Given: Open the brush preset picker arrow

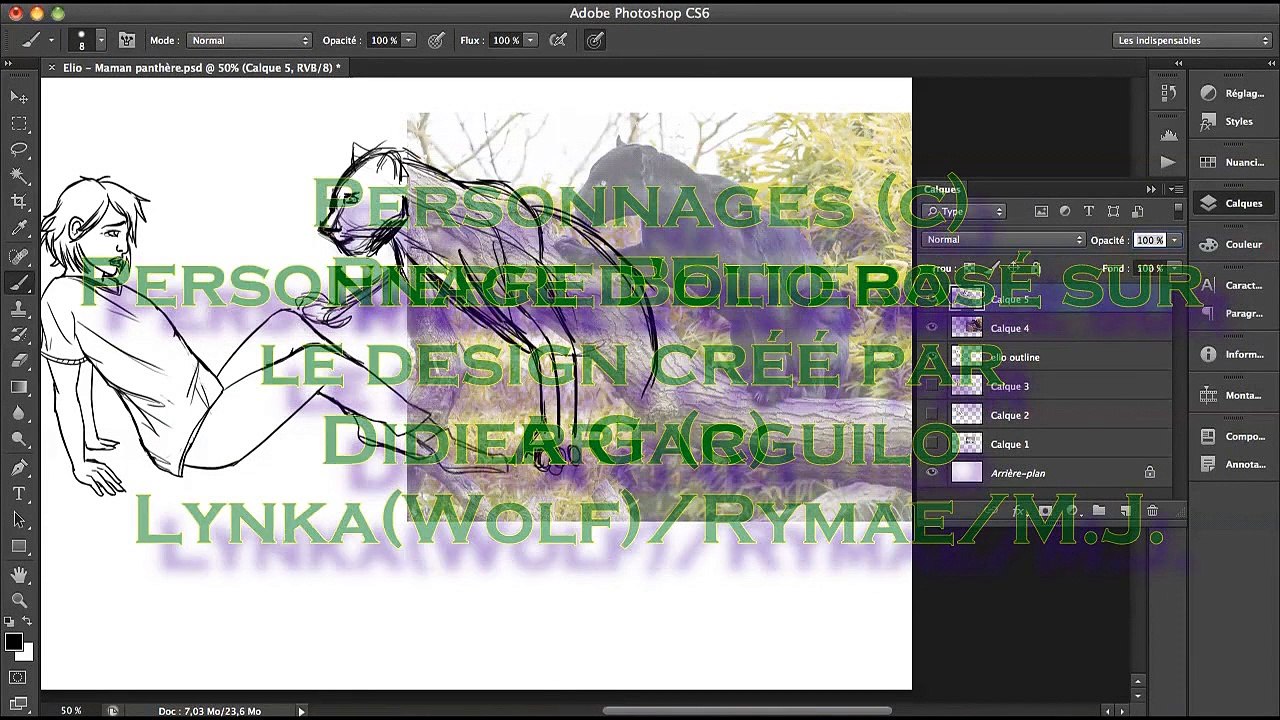Looking at the screenshot, I should point(100,40).
